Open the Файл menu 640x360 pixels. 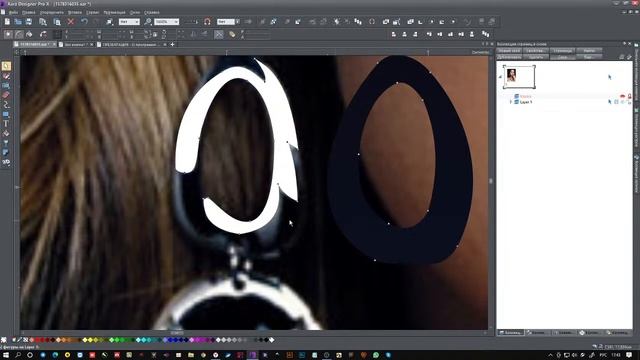(13, 13)
